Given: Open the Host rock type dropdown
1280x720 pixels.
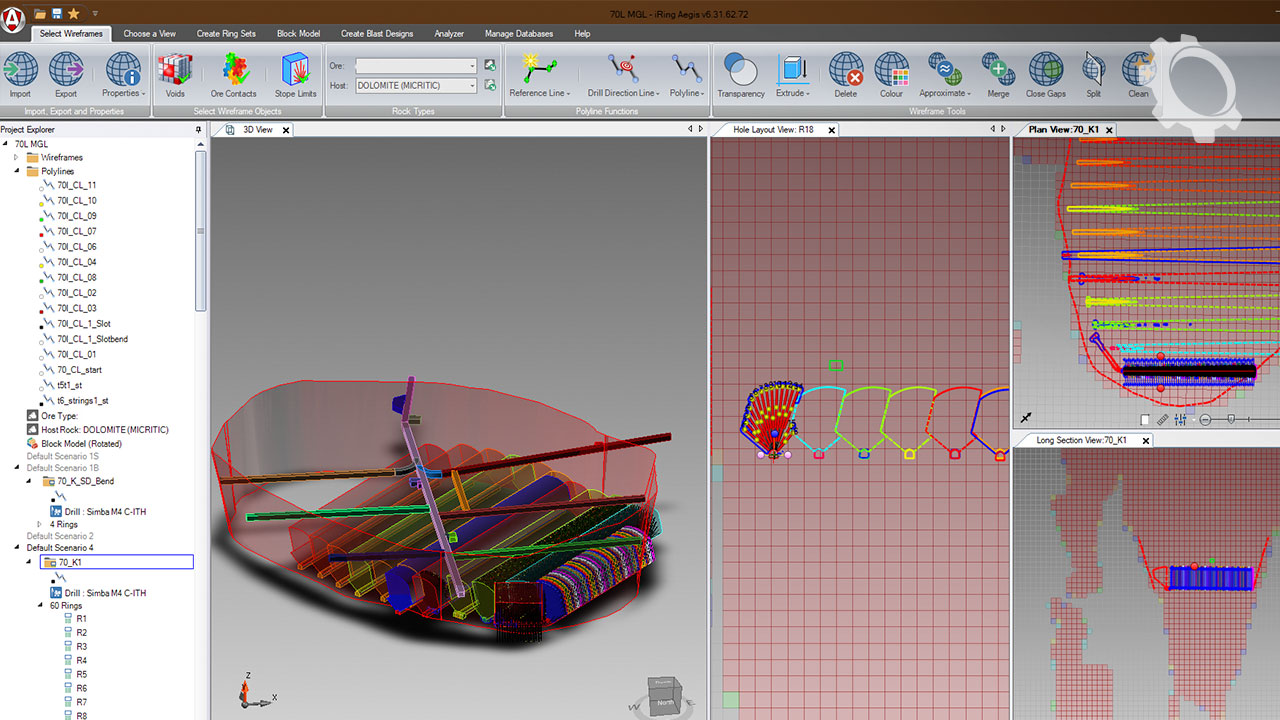Looking at the screenshot, I should click(x=472, y=86).
